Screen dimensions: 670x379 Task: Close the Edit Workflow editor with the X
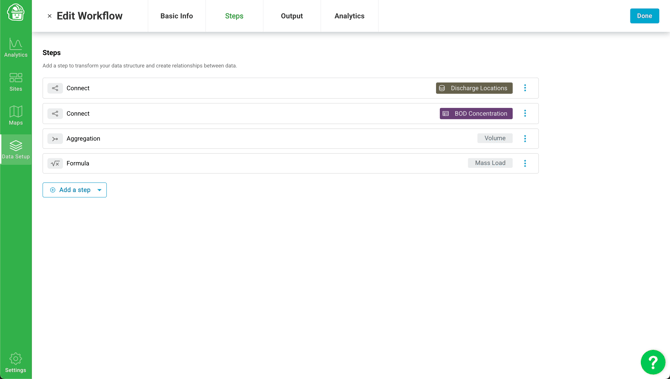pos(50,16)
